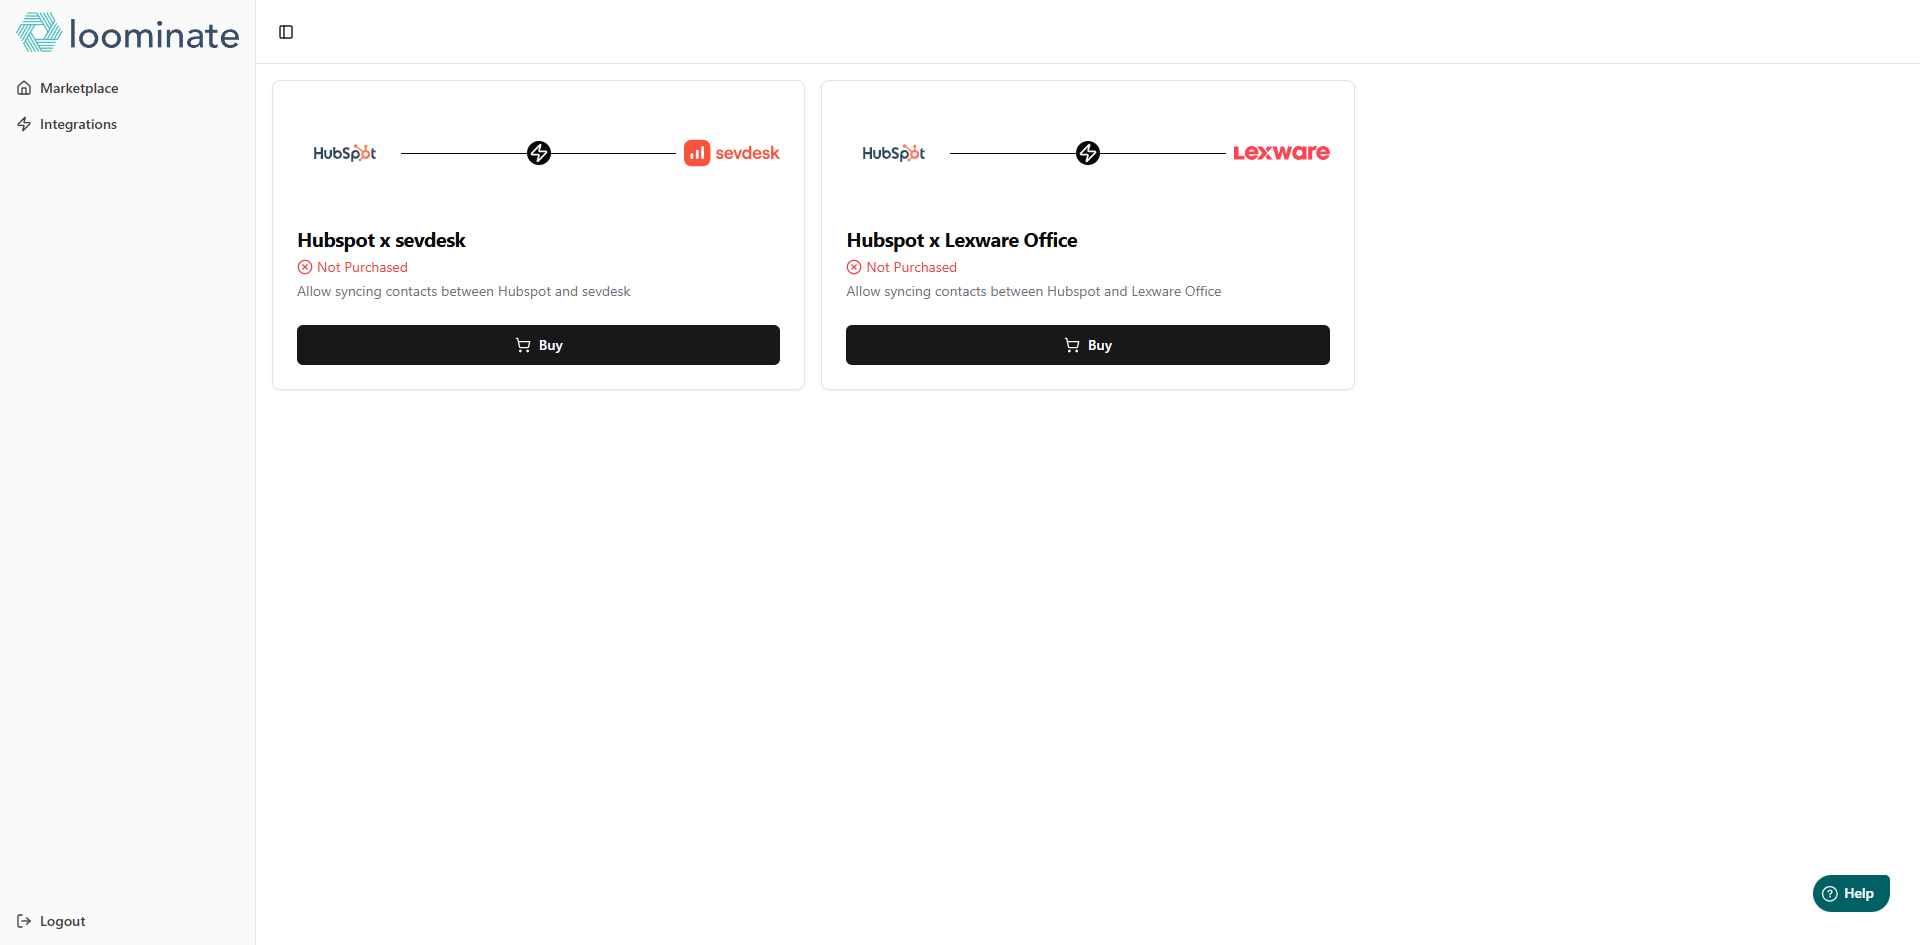Image resolution: width=1920 pixels, height=945 pixels.
Task: Click the lightning bolt icon on the Lexware card
Action: point(1088,153)
